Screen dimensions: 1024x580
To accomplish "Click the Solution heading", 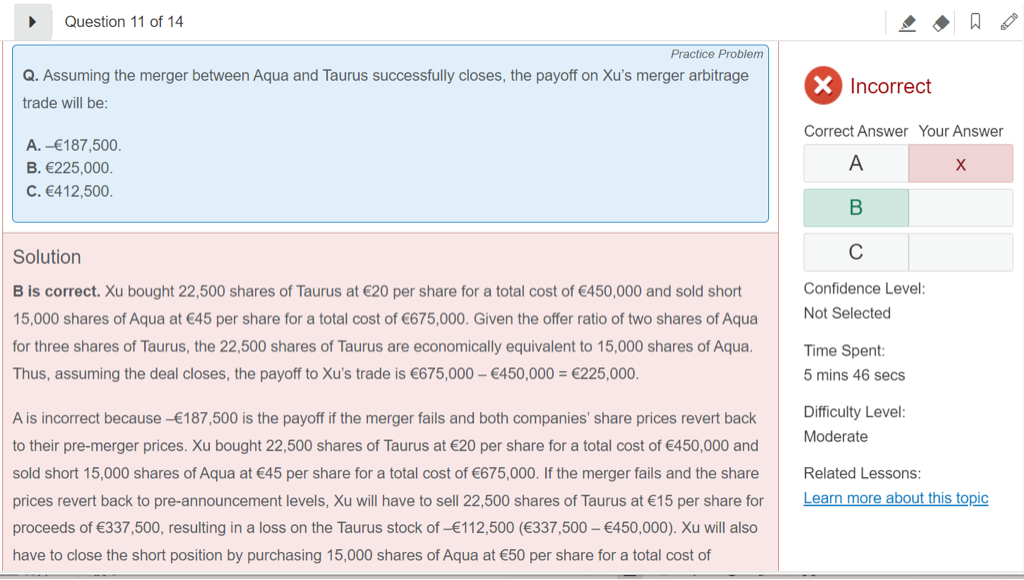I will [x=47, y=257].
